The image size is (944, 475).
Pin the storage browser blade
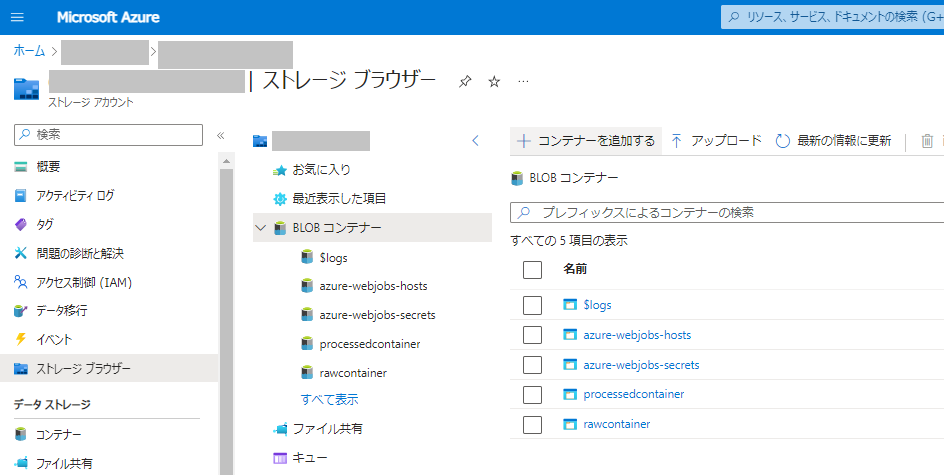[x=465, y=81]
